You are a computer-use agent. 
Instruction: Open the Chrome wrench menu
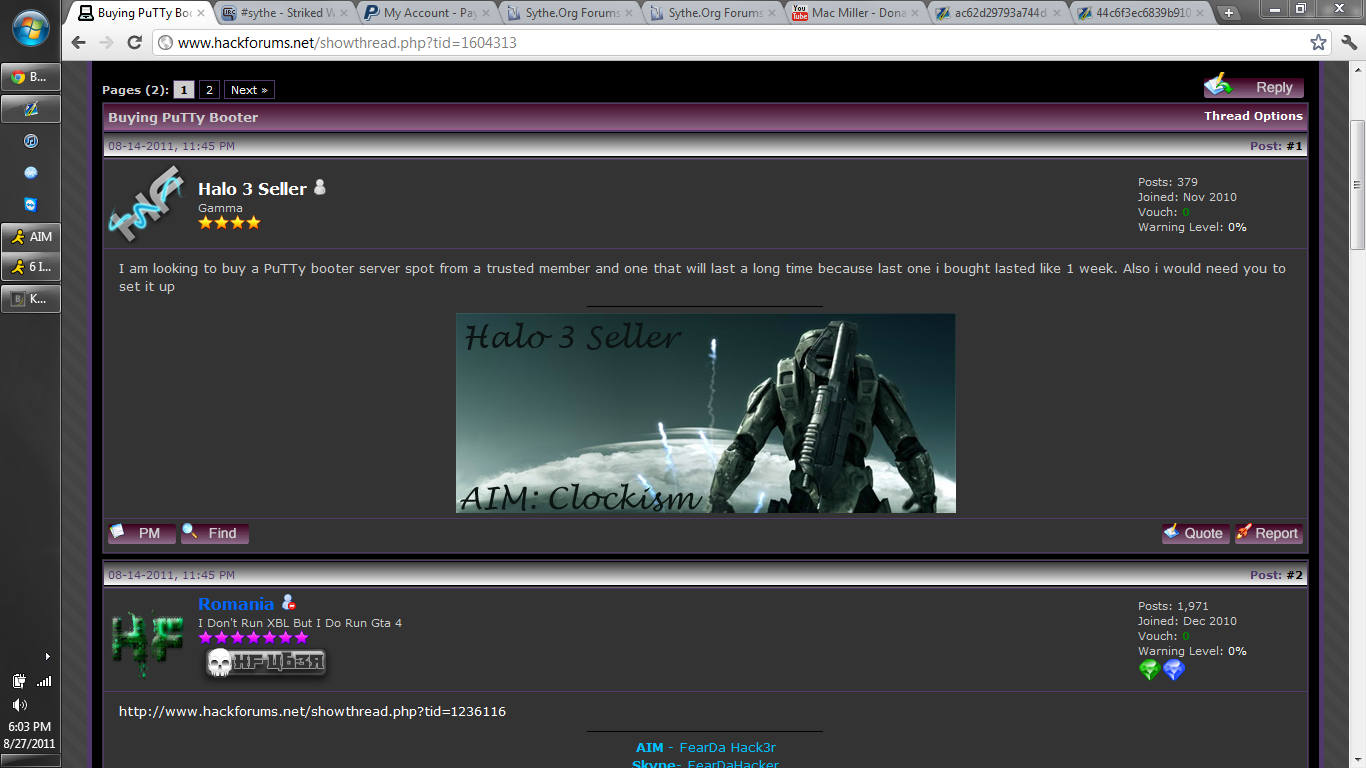pyautogui.click(x=1348, y=43)
